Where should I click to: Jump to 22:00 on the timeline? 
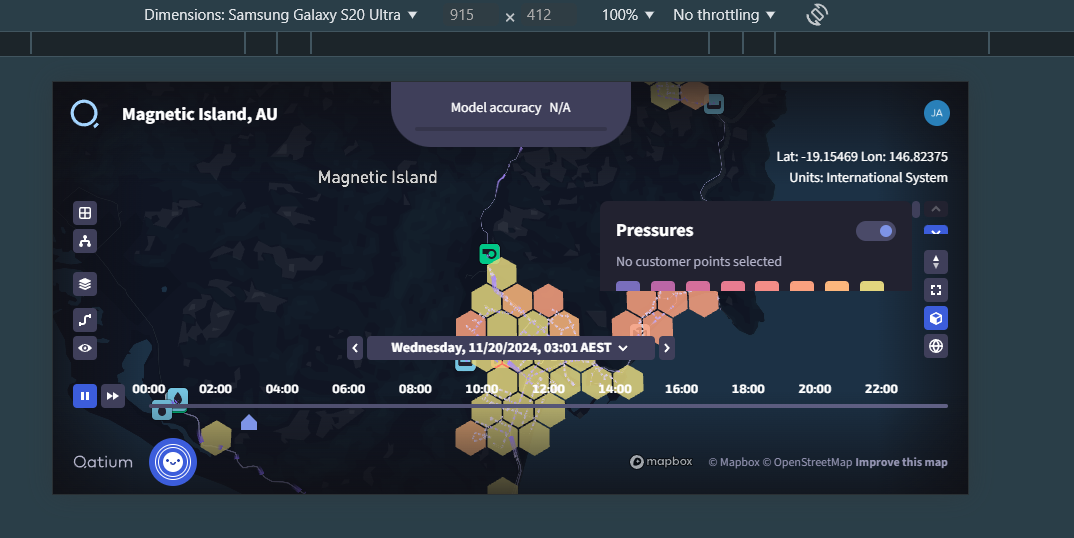[881, 389]
